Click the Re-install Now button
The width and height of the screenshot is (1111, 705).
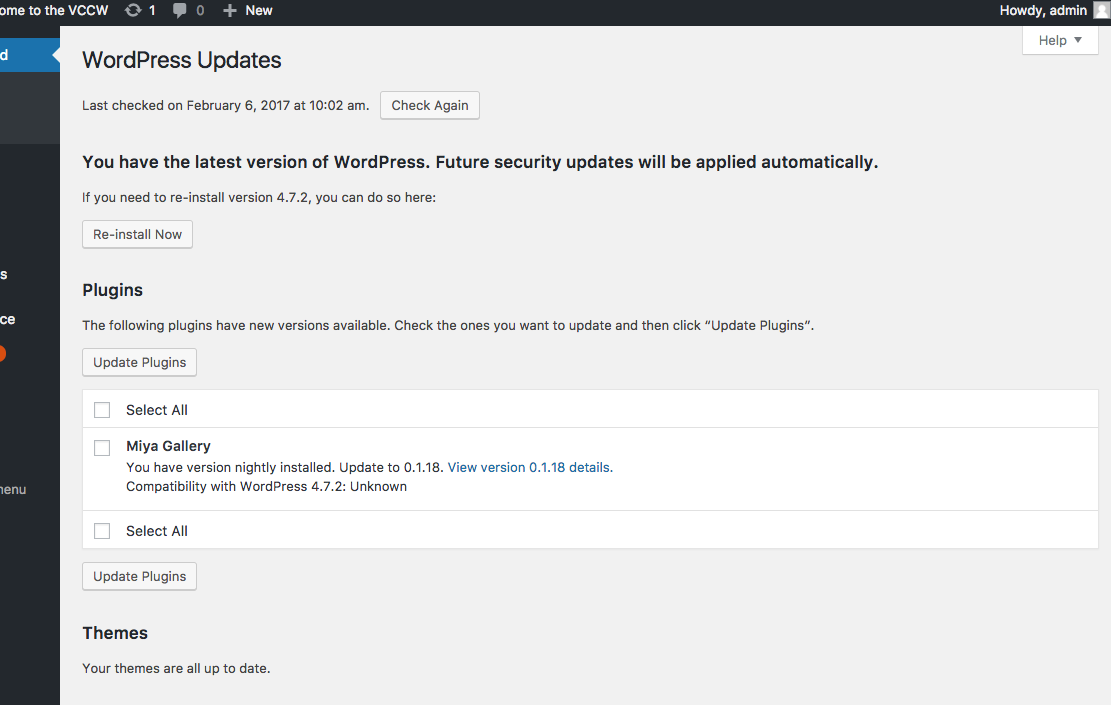tap(137, 235)
